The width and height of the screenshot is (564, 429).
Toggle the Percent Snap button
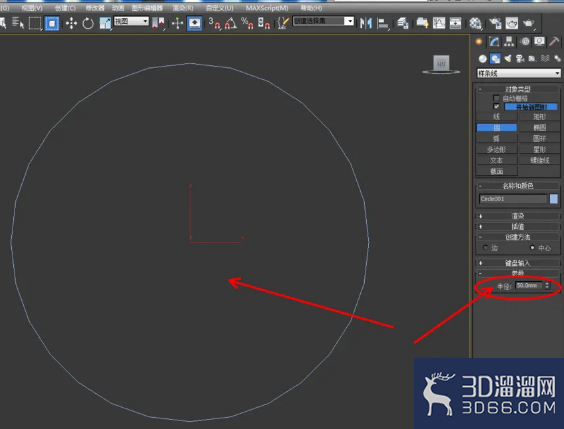tap(247, 24)
